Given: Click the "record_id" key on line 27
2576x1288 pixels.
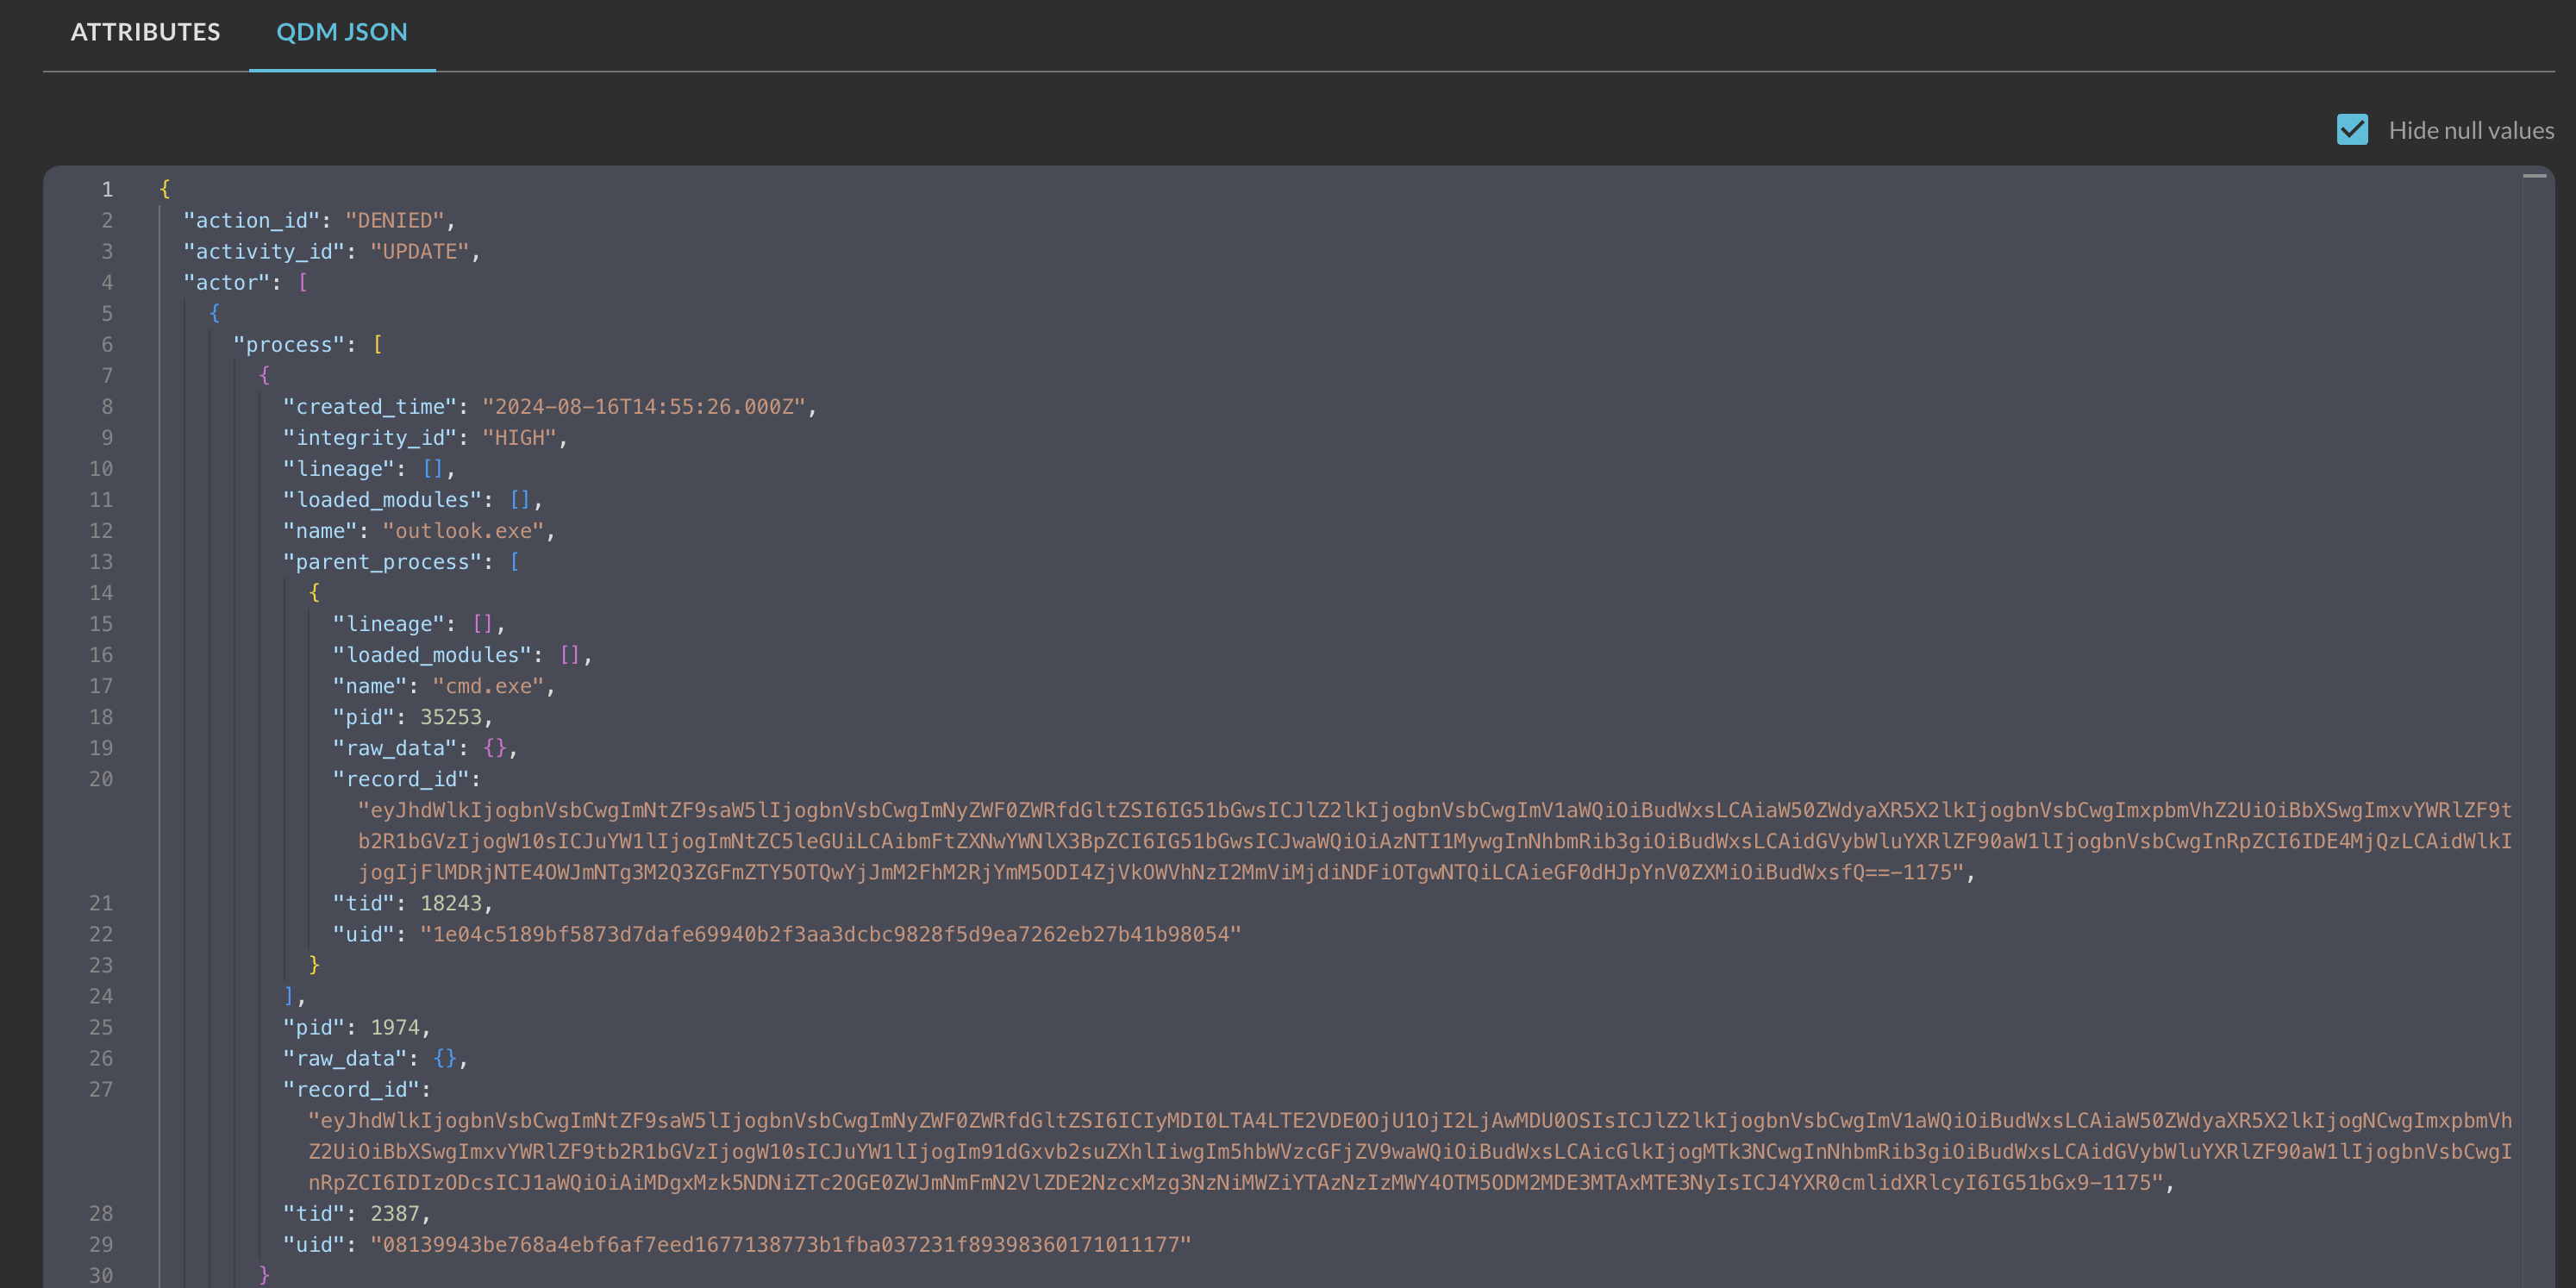Looking at the screenshot, I should (x=351, y=1089).
